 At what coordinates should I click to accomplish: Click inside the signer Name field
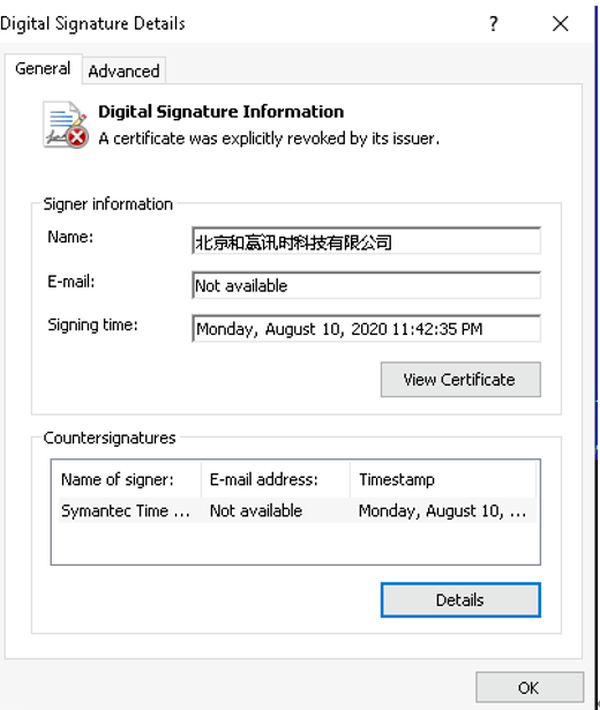(365, 242)
